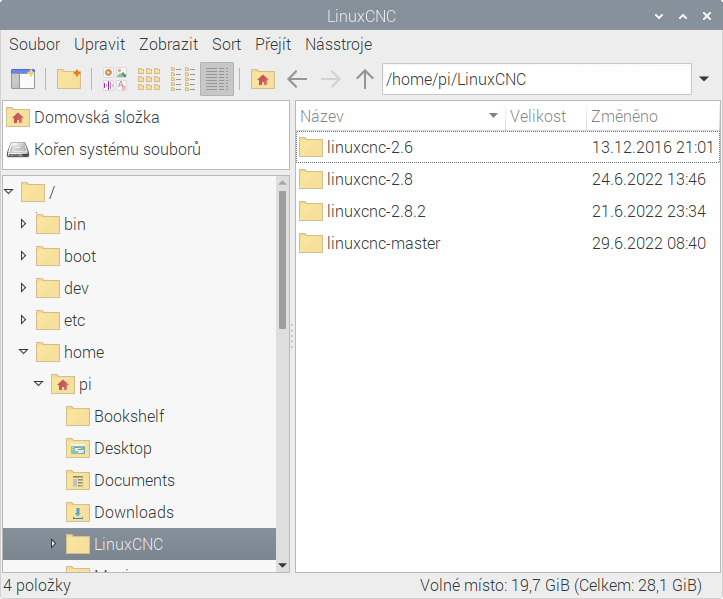
Task: Sort by Název column header
Action: point(400,116)
